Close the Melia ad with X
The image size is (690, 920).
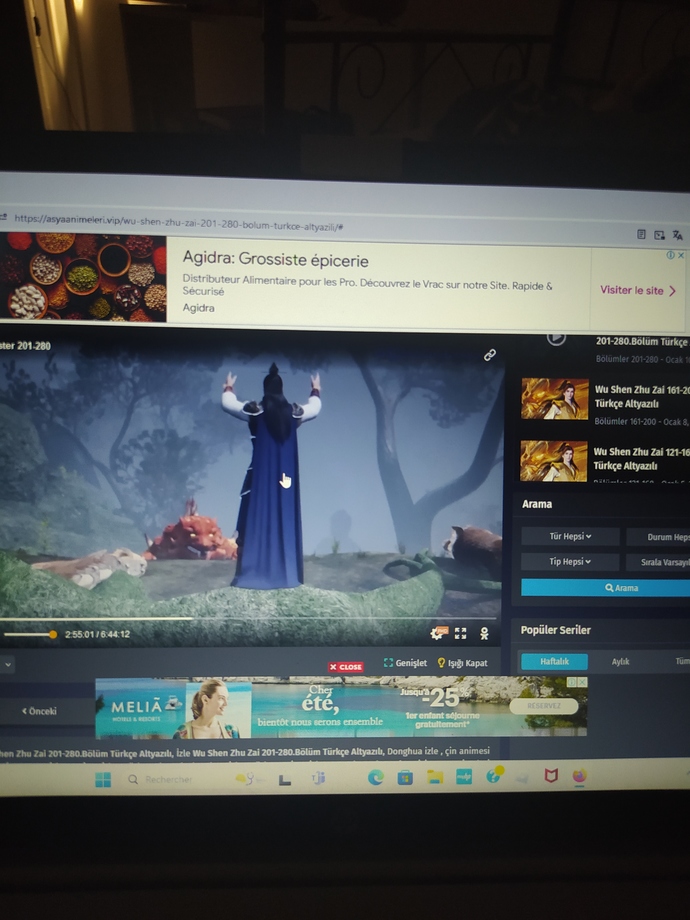click(582, 682)
